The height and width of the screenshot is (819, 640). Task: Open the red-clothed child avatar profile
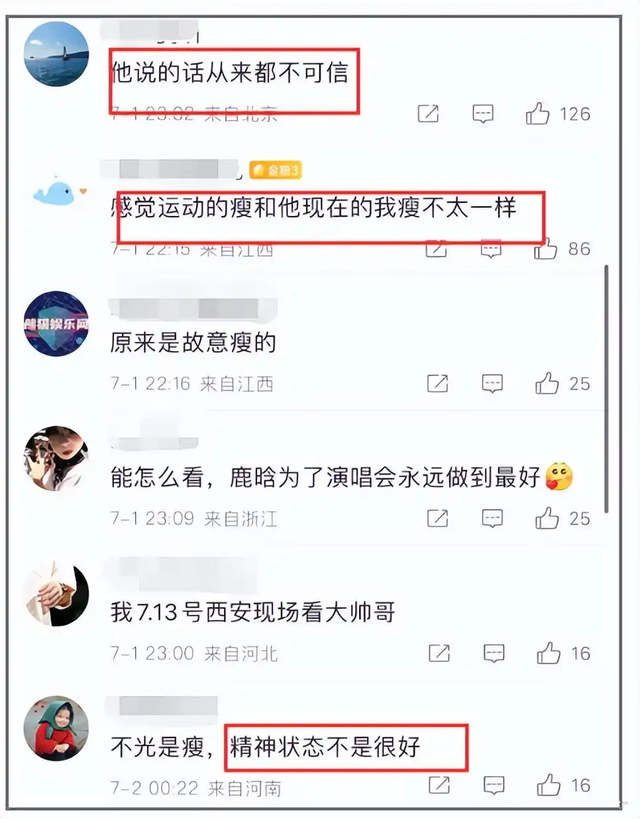click(56, 728)
